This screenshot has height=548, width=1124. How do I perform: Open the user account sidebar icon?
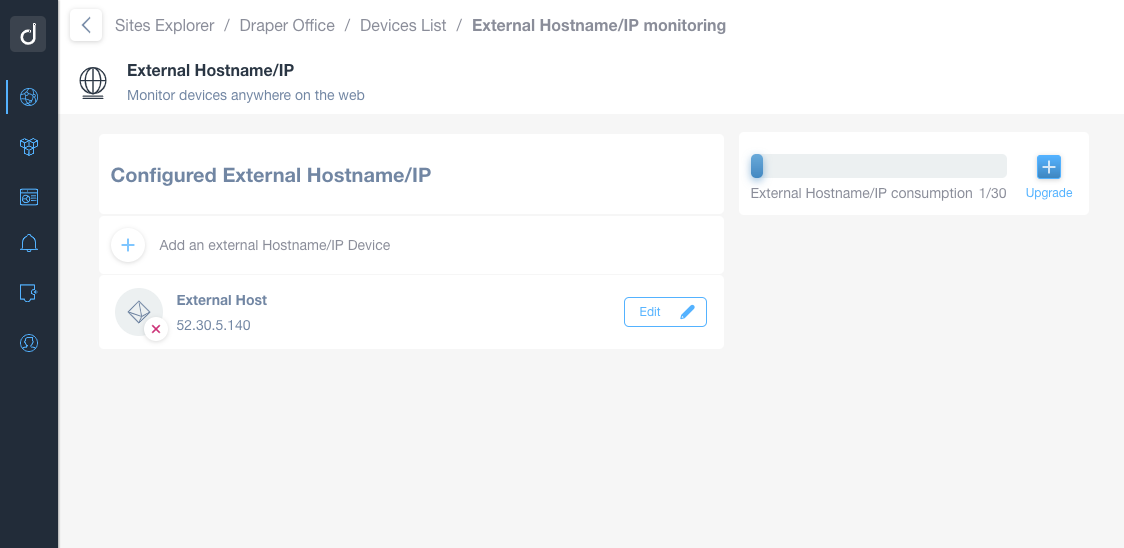[x=29, y=343]
